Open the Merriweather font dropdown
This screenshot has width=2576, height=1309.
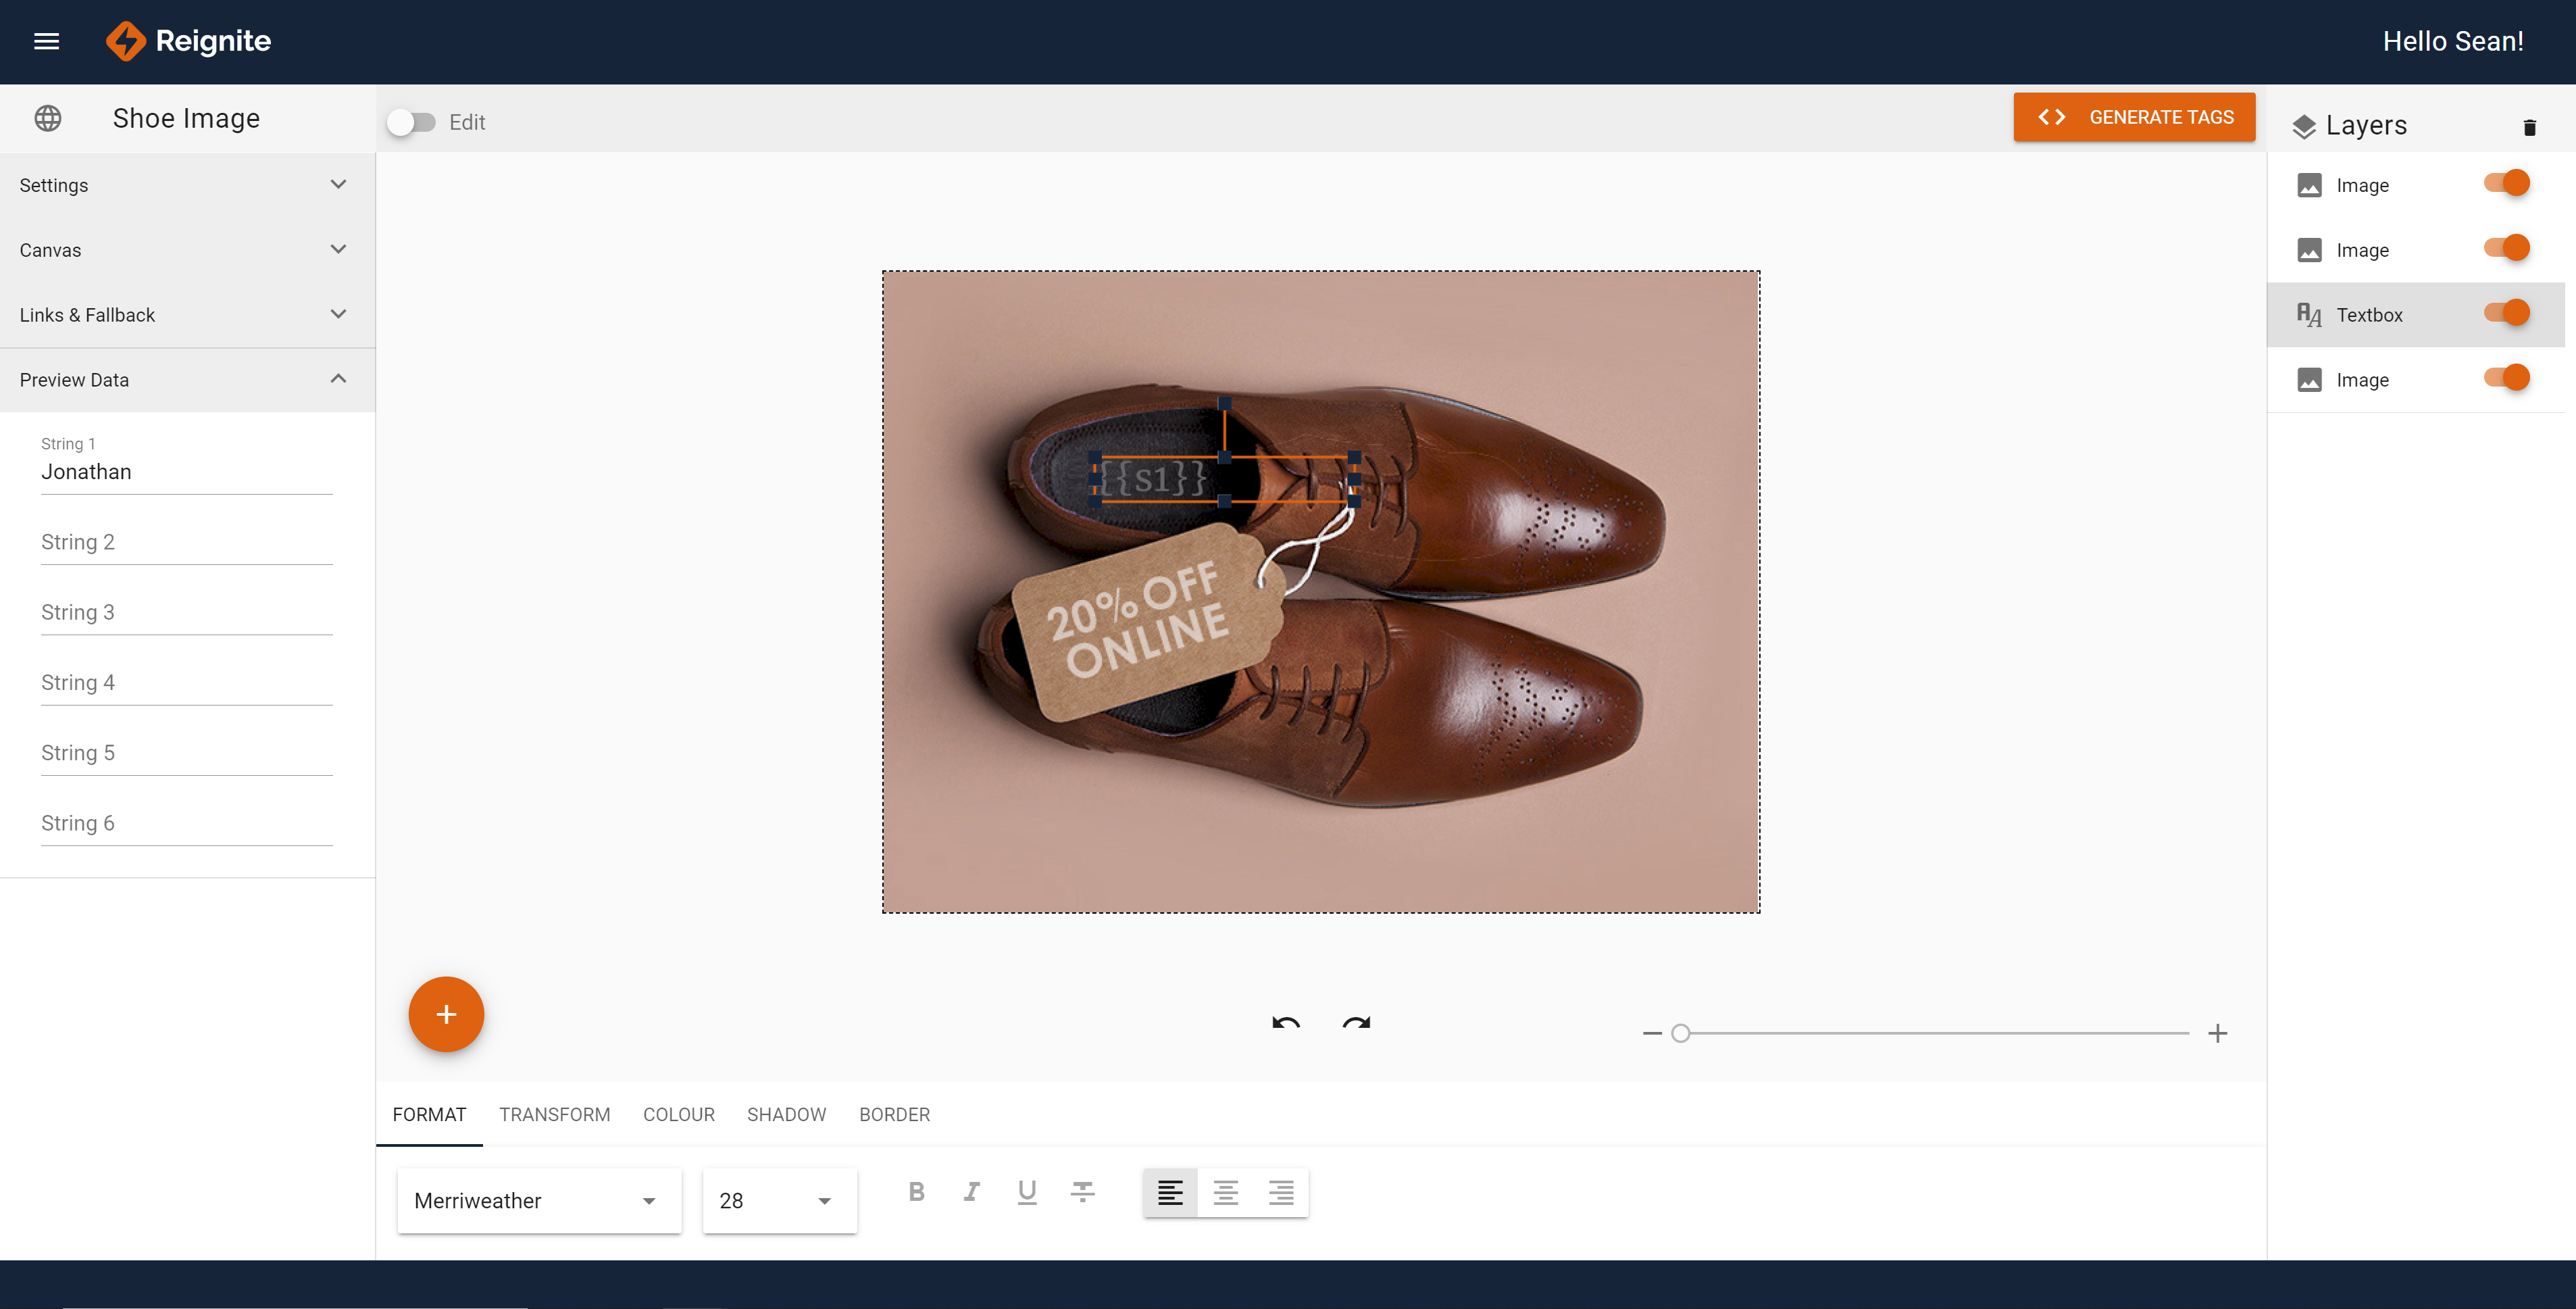coord(538,1200)
